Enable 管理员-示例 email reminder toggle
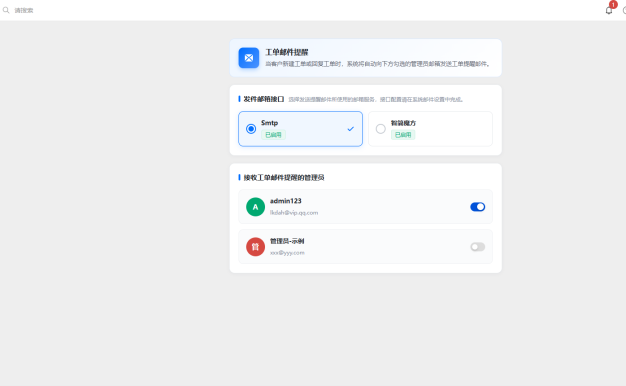626x386 pixels. (477, 247)
